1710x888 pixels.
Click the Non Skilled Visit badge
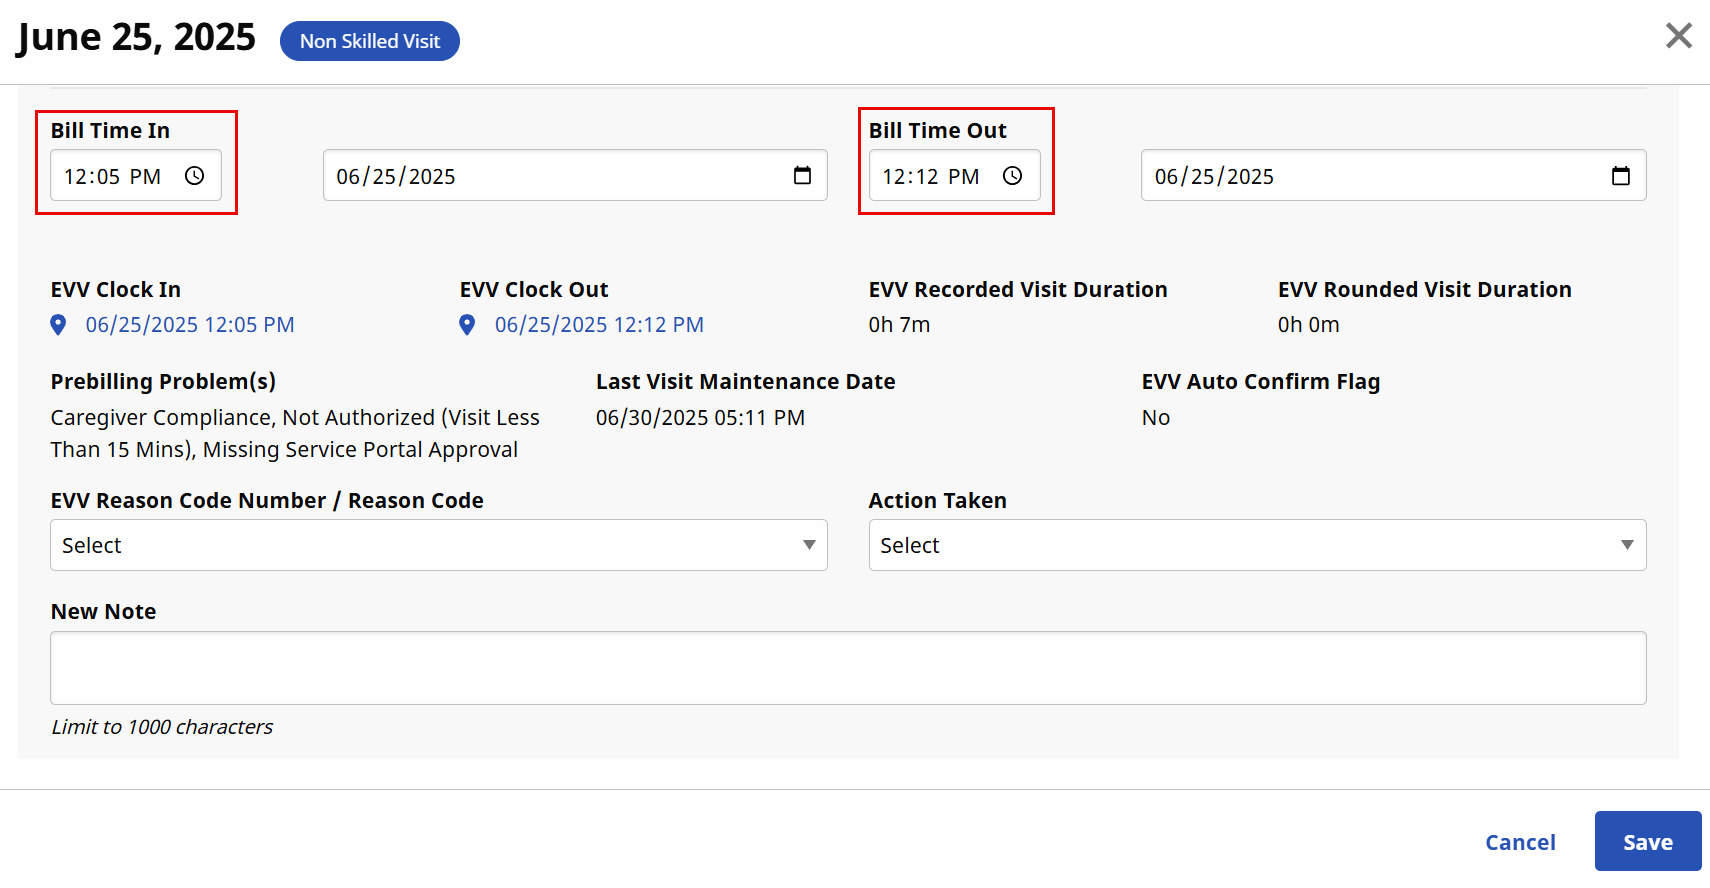click(369, 41)
